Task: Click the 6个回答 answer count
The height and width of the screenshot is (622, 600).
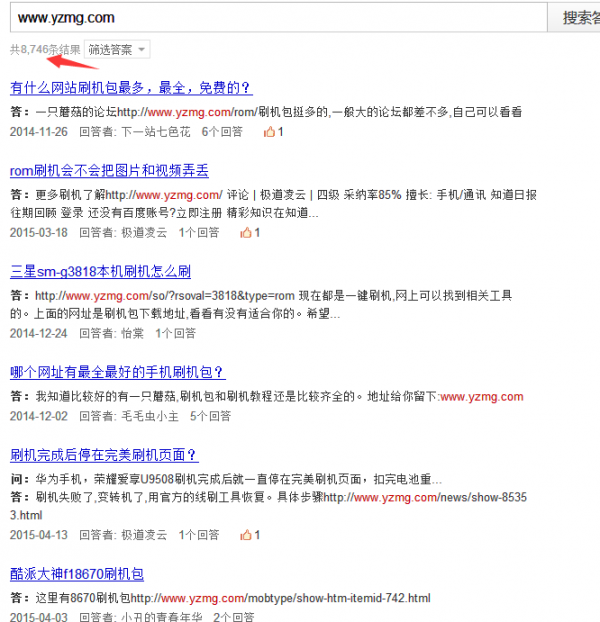Action: tap(222, 132)
